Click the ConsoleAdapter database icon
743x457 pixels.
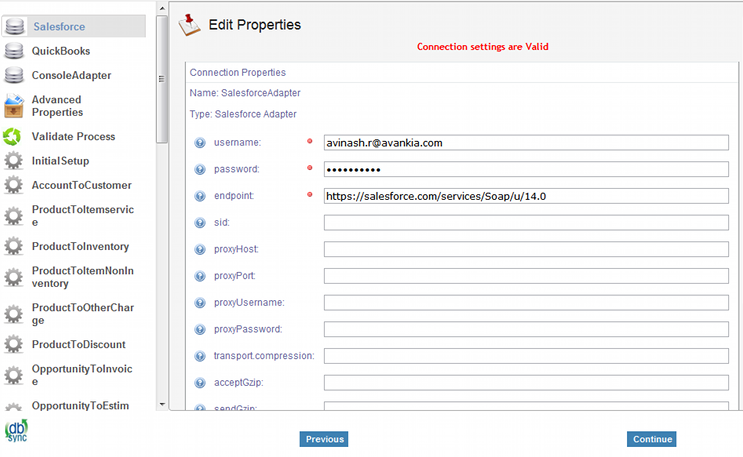point(14,76)
